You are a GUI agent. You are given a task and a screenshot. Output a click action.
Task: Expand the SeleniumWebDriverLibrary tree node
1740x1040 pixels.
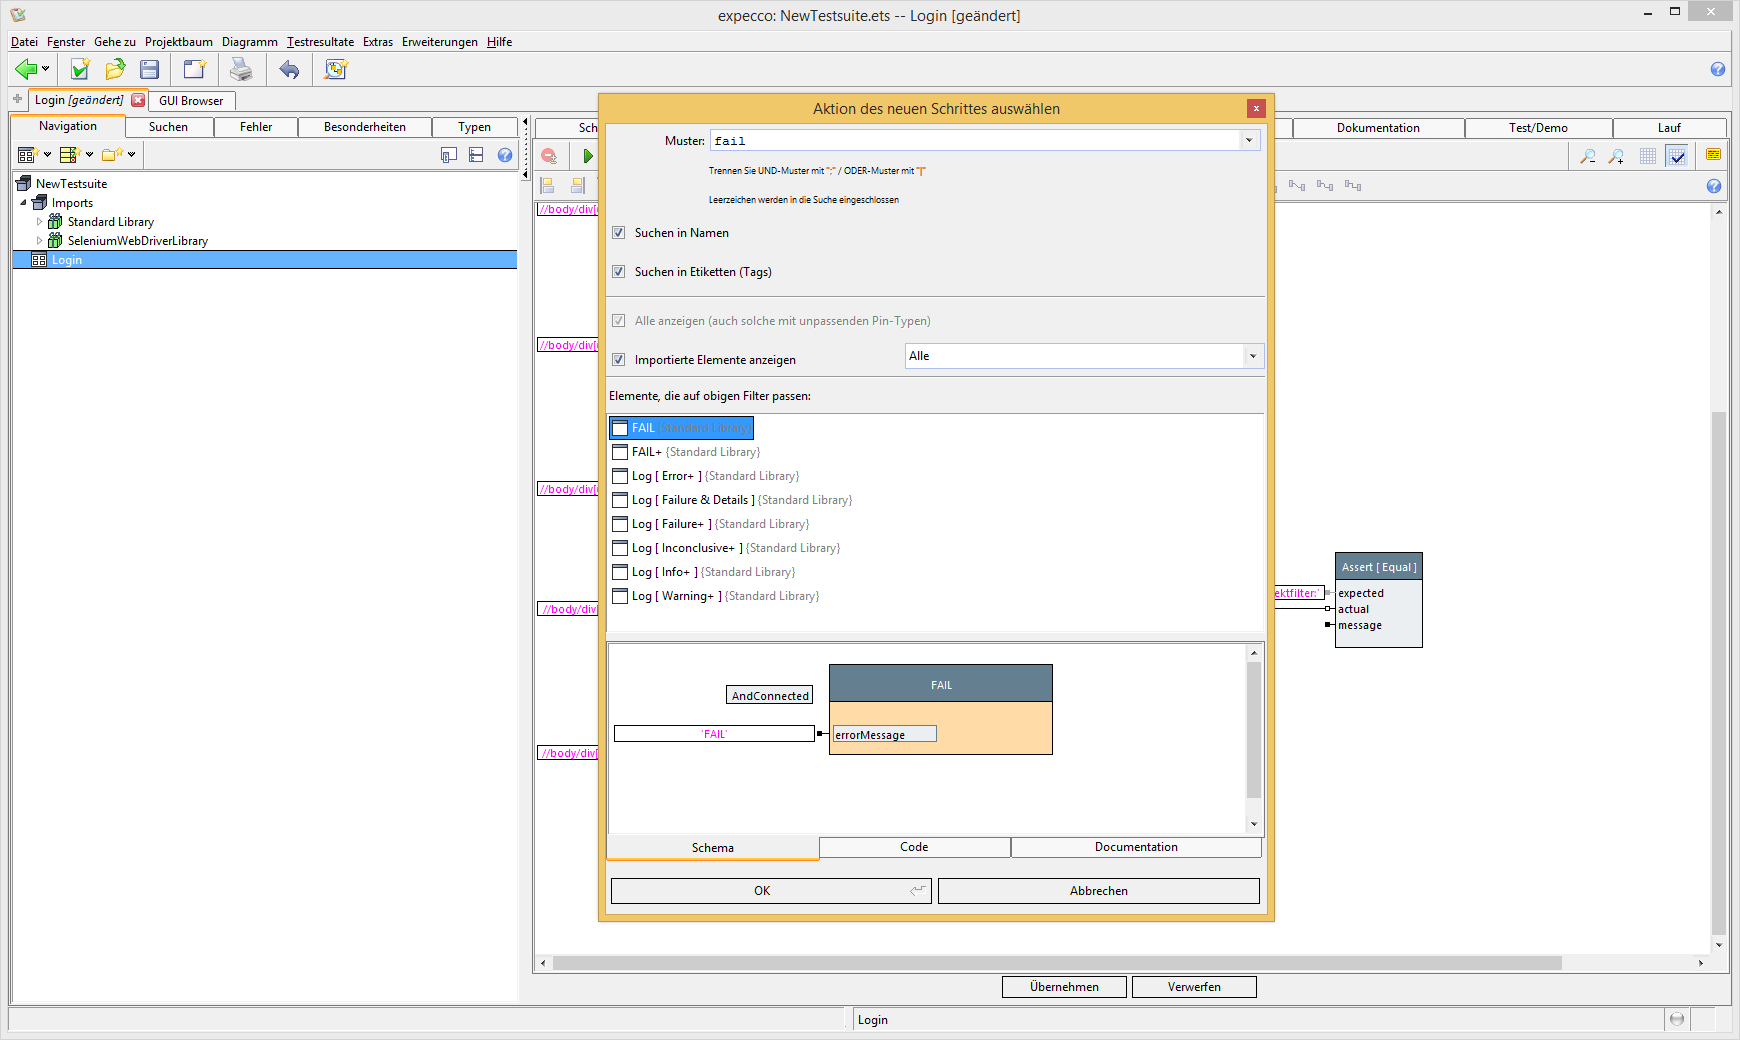[x=40, y=241]
